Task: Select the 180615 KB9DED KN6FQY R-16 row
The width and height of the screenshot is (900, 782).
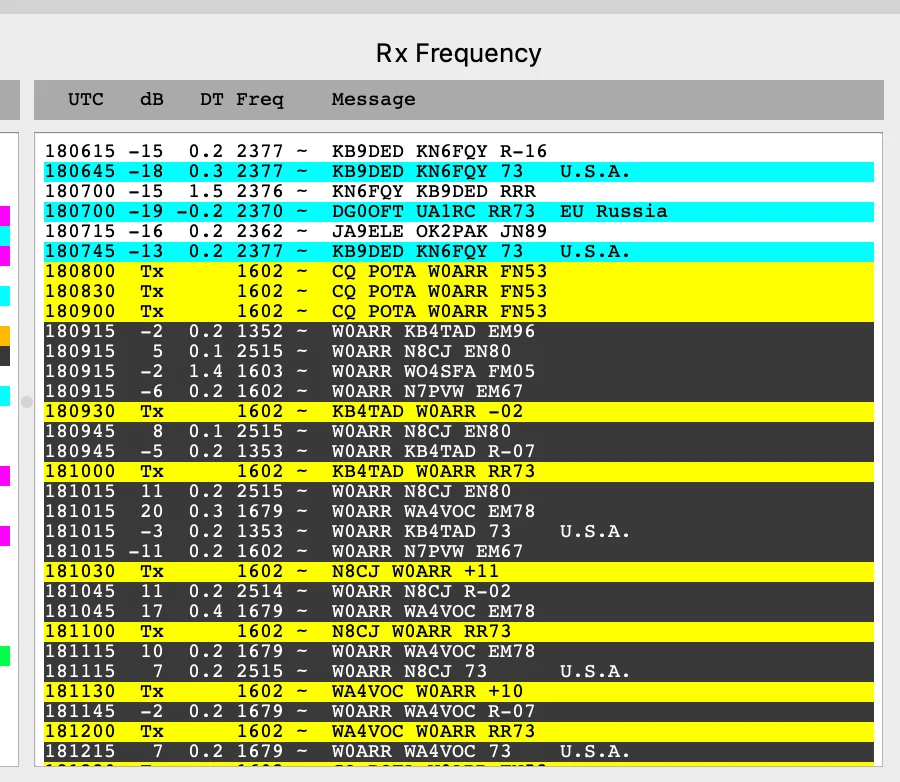Action: pos(459,152)
